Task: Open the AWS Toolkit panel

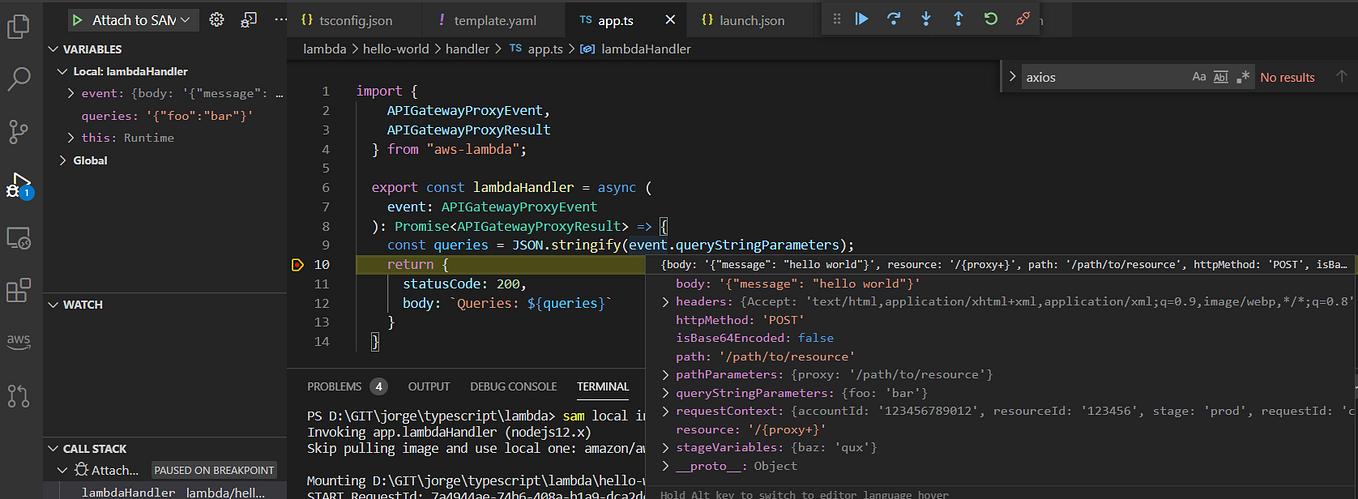Action: click(19, 342)
